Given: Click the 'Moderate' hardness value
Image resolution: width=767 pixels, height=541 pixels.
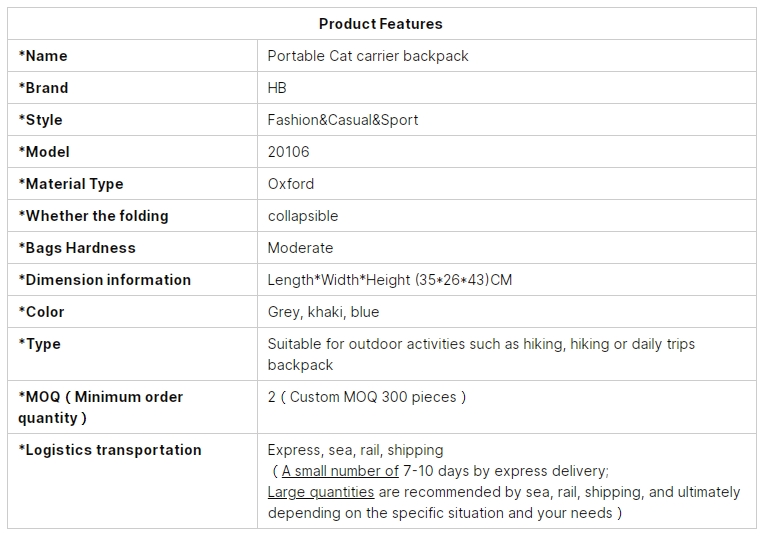Looking at the screenshot, I should 300,248.
